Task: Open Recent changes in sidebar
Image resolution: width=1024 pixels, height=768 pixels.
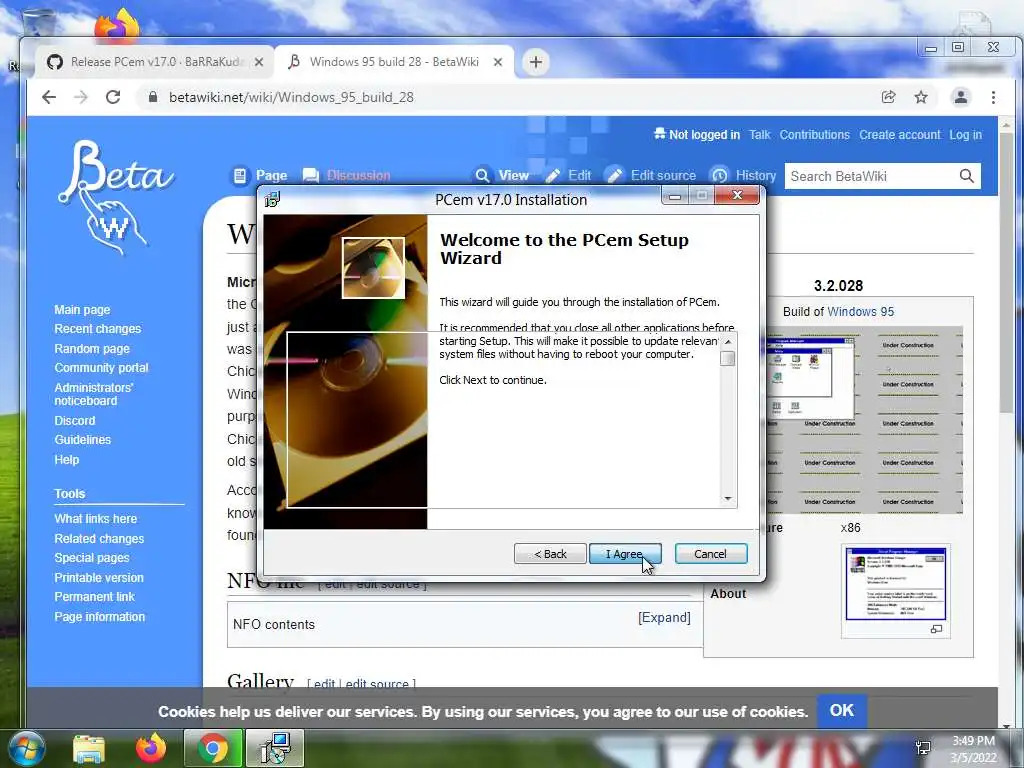Action: click(x=97, y=328)
